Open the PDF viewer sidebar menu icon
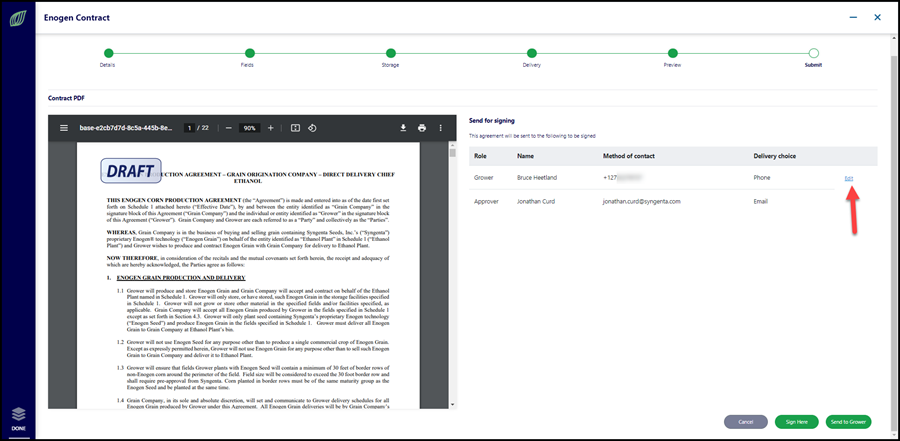This screenshot has width=900, height=441. coord(64,128)
